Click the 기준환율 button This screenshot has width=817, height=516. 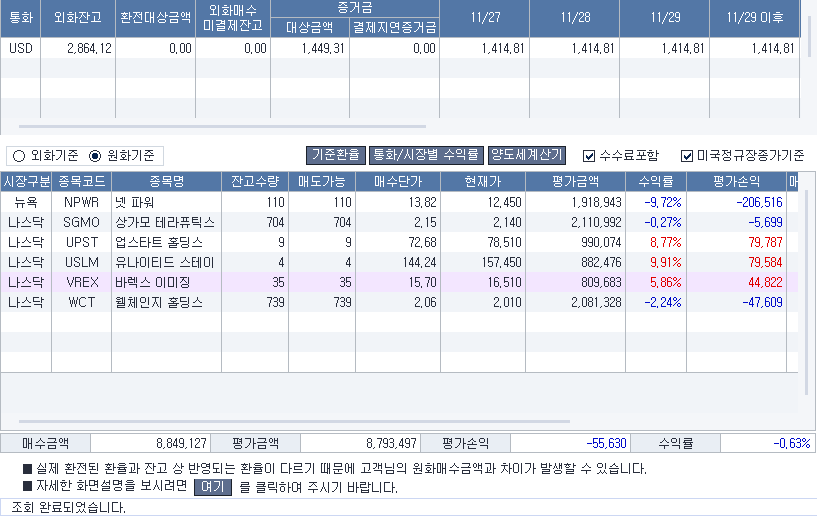click(335, 156)
